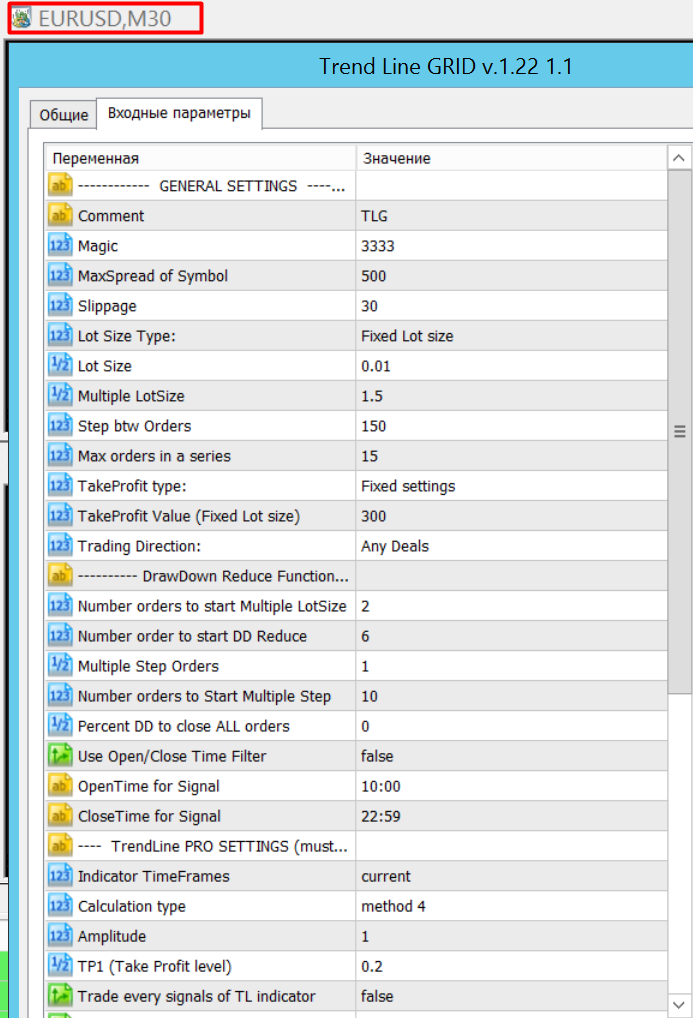Edit Max orders in a series value 15

(511, 455)
